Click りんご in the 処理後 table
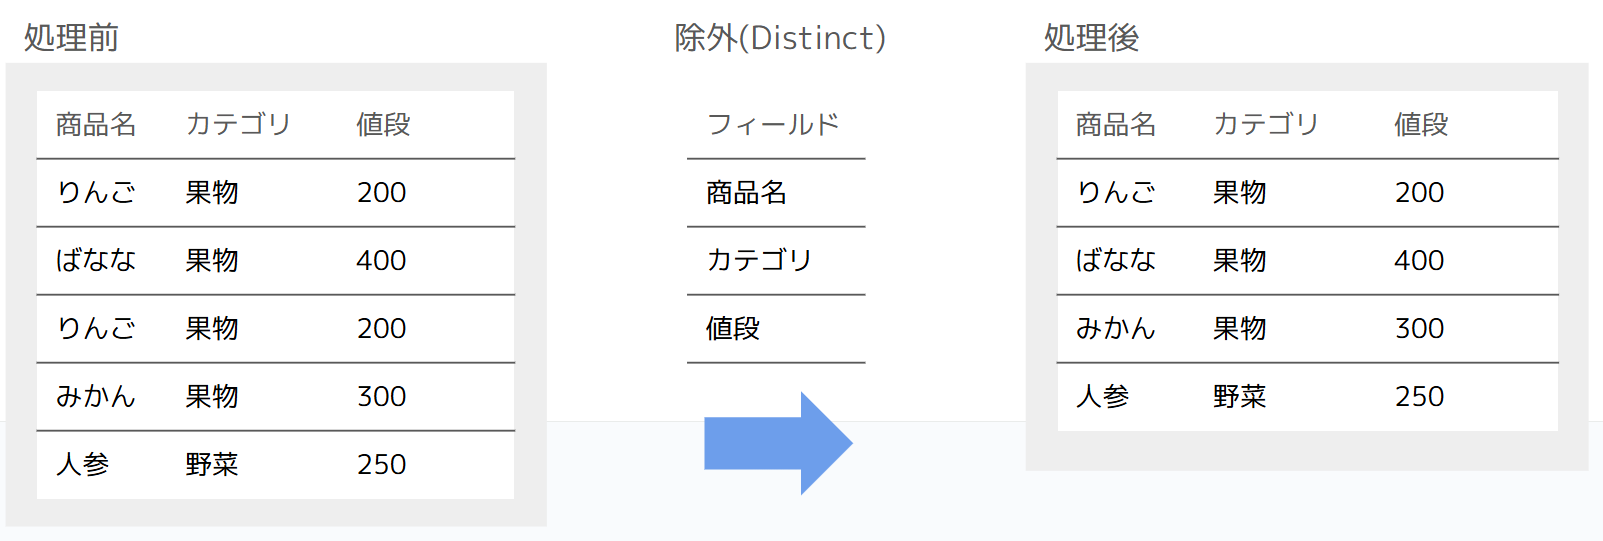1603x541 pixels. [1116, 192]
